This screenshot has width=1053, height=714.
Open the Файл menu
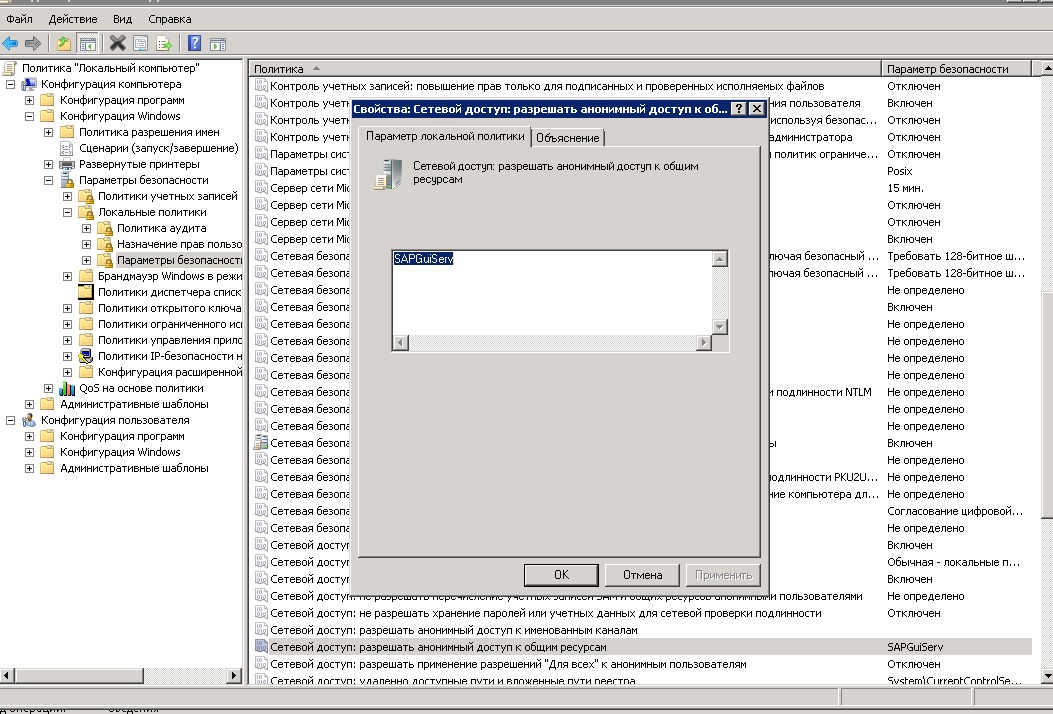19,19
